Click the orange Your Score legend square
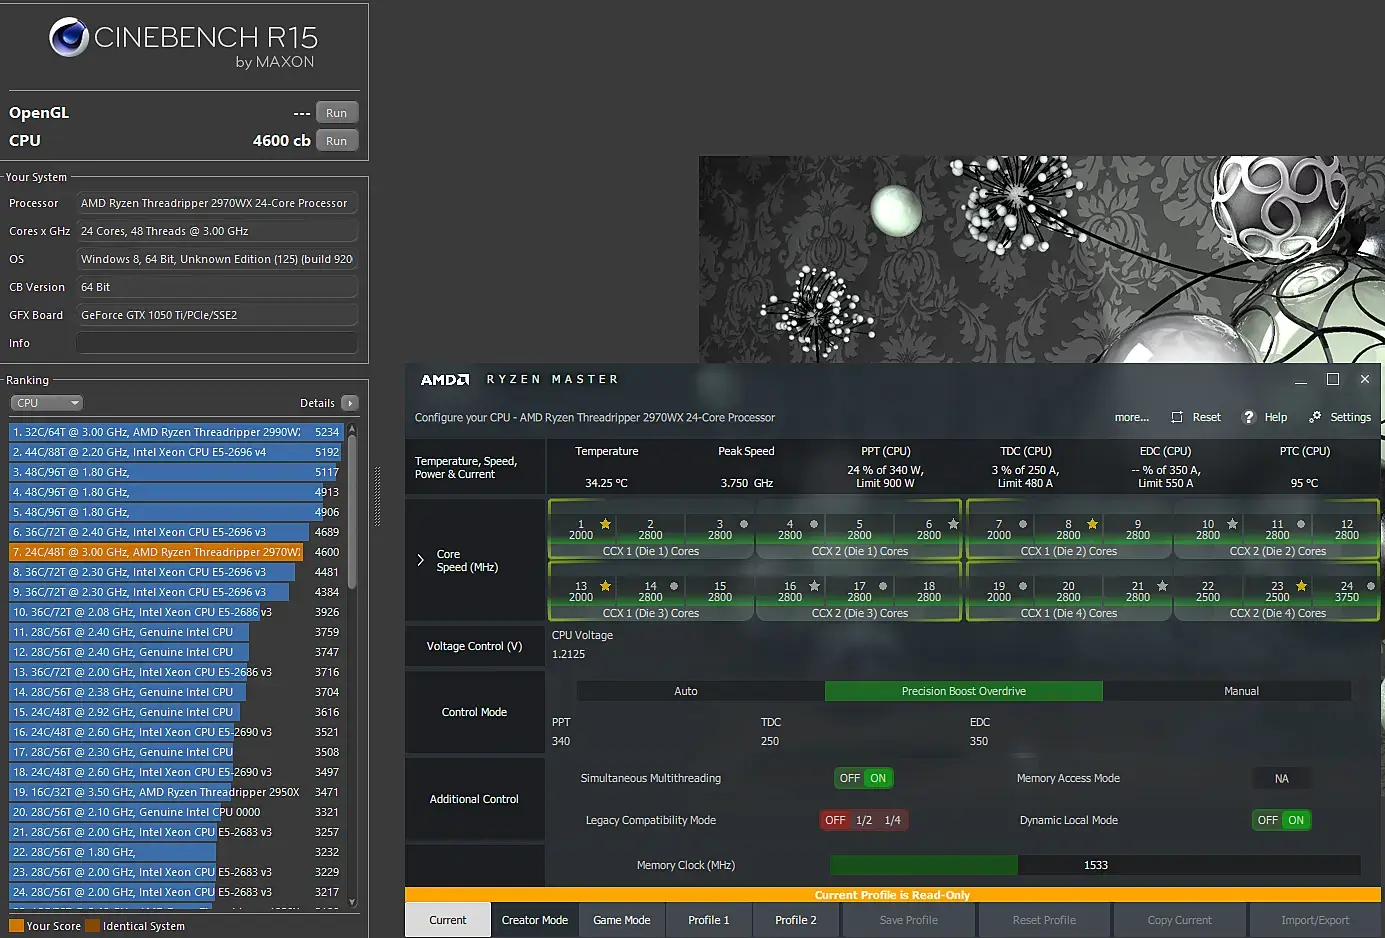1385x938 pixels. click(16, 926)
